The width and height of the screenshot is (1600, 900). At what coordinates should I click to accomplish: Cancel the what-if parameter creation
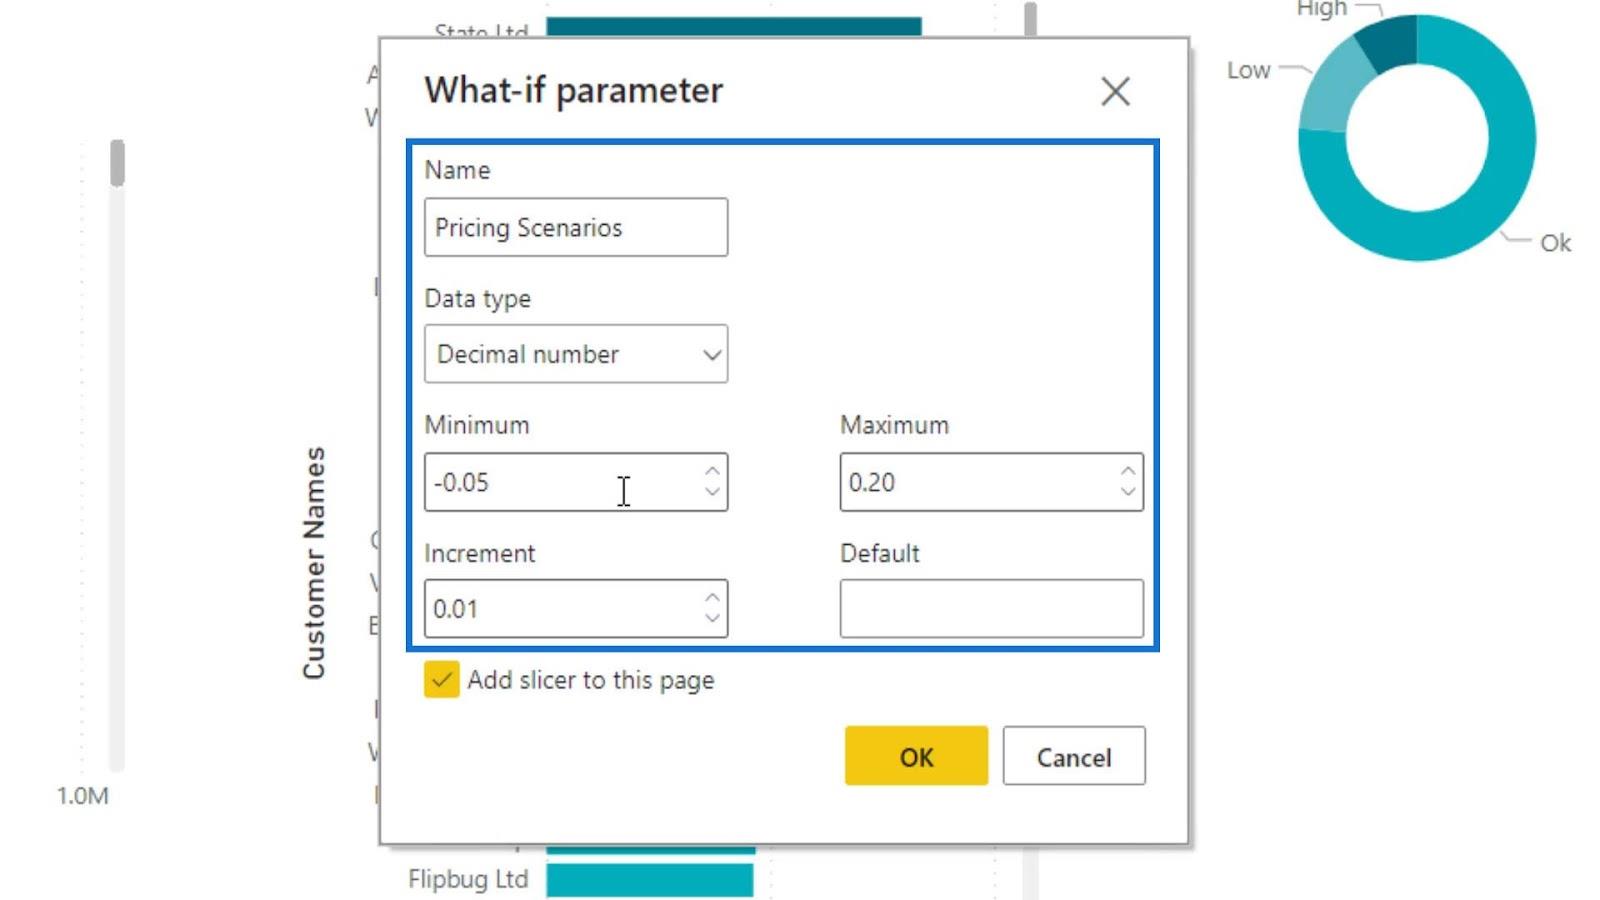coord(1074,756)
